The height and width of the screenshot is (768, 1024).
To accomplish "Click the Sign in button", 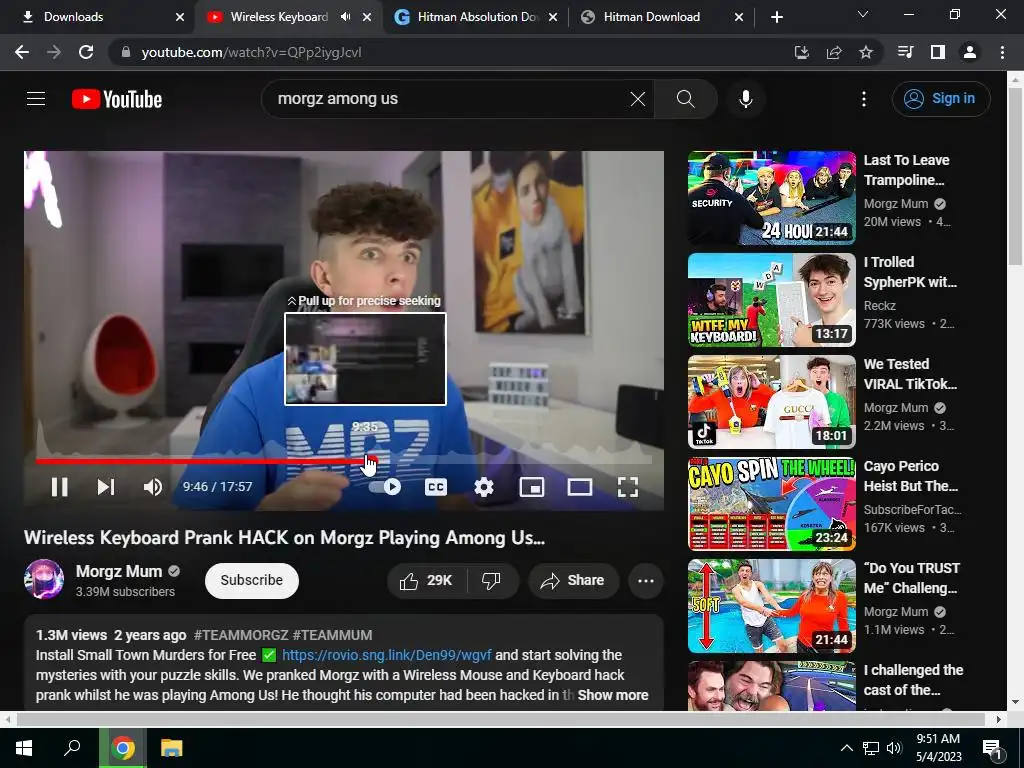I will coord(940,99).
